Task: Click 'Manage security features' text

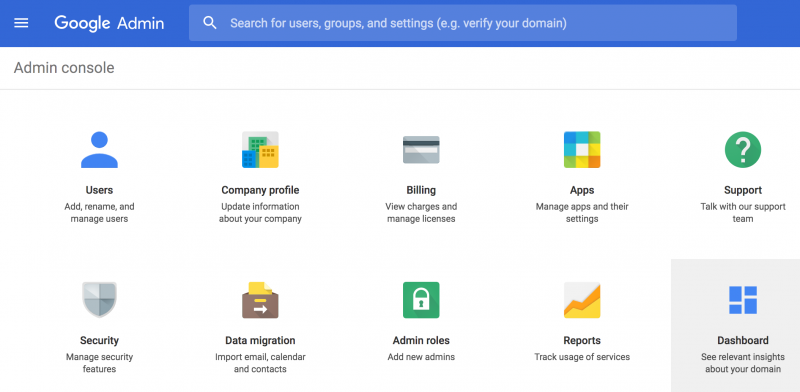Action: tap(99, 363)
